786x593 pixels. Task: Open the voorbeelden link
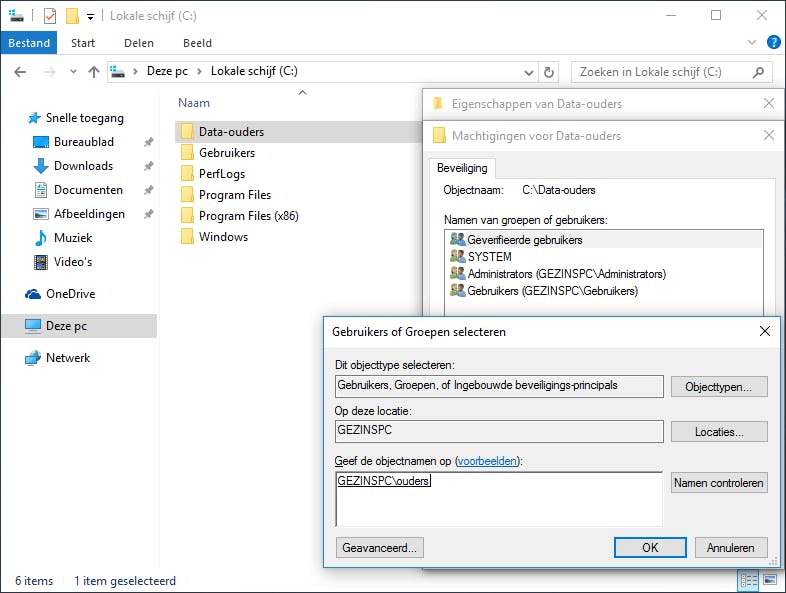[x=489, y=460]
